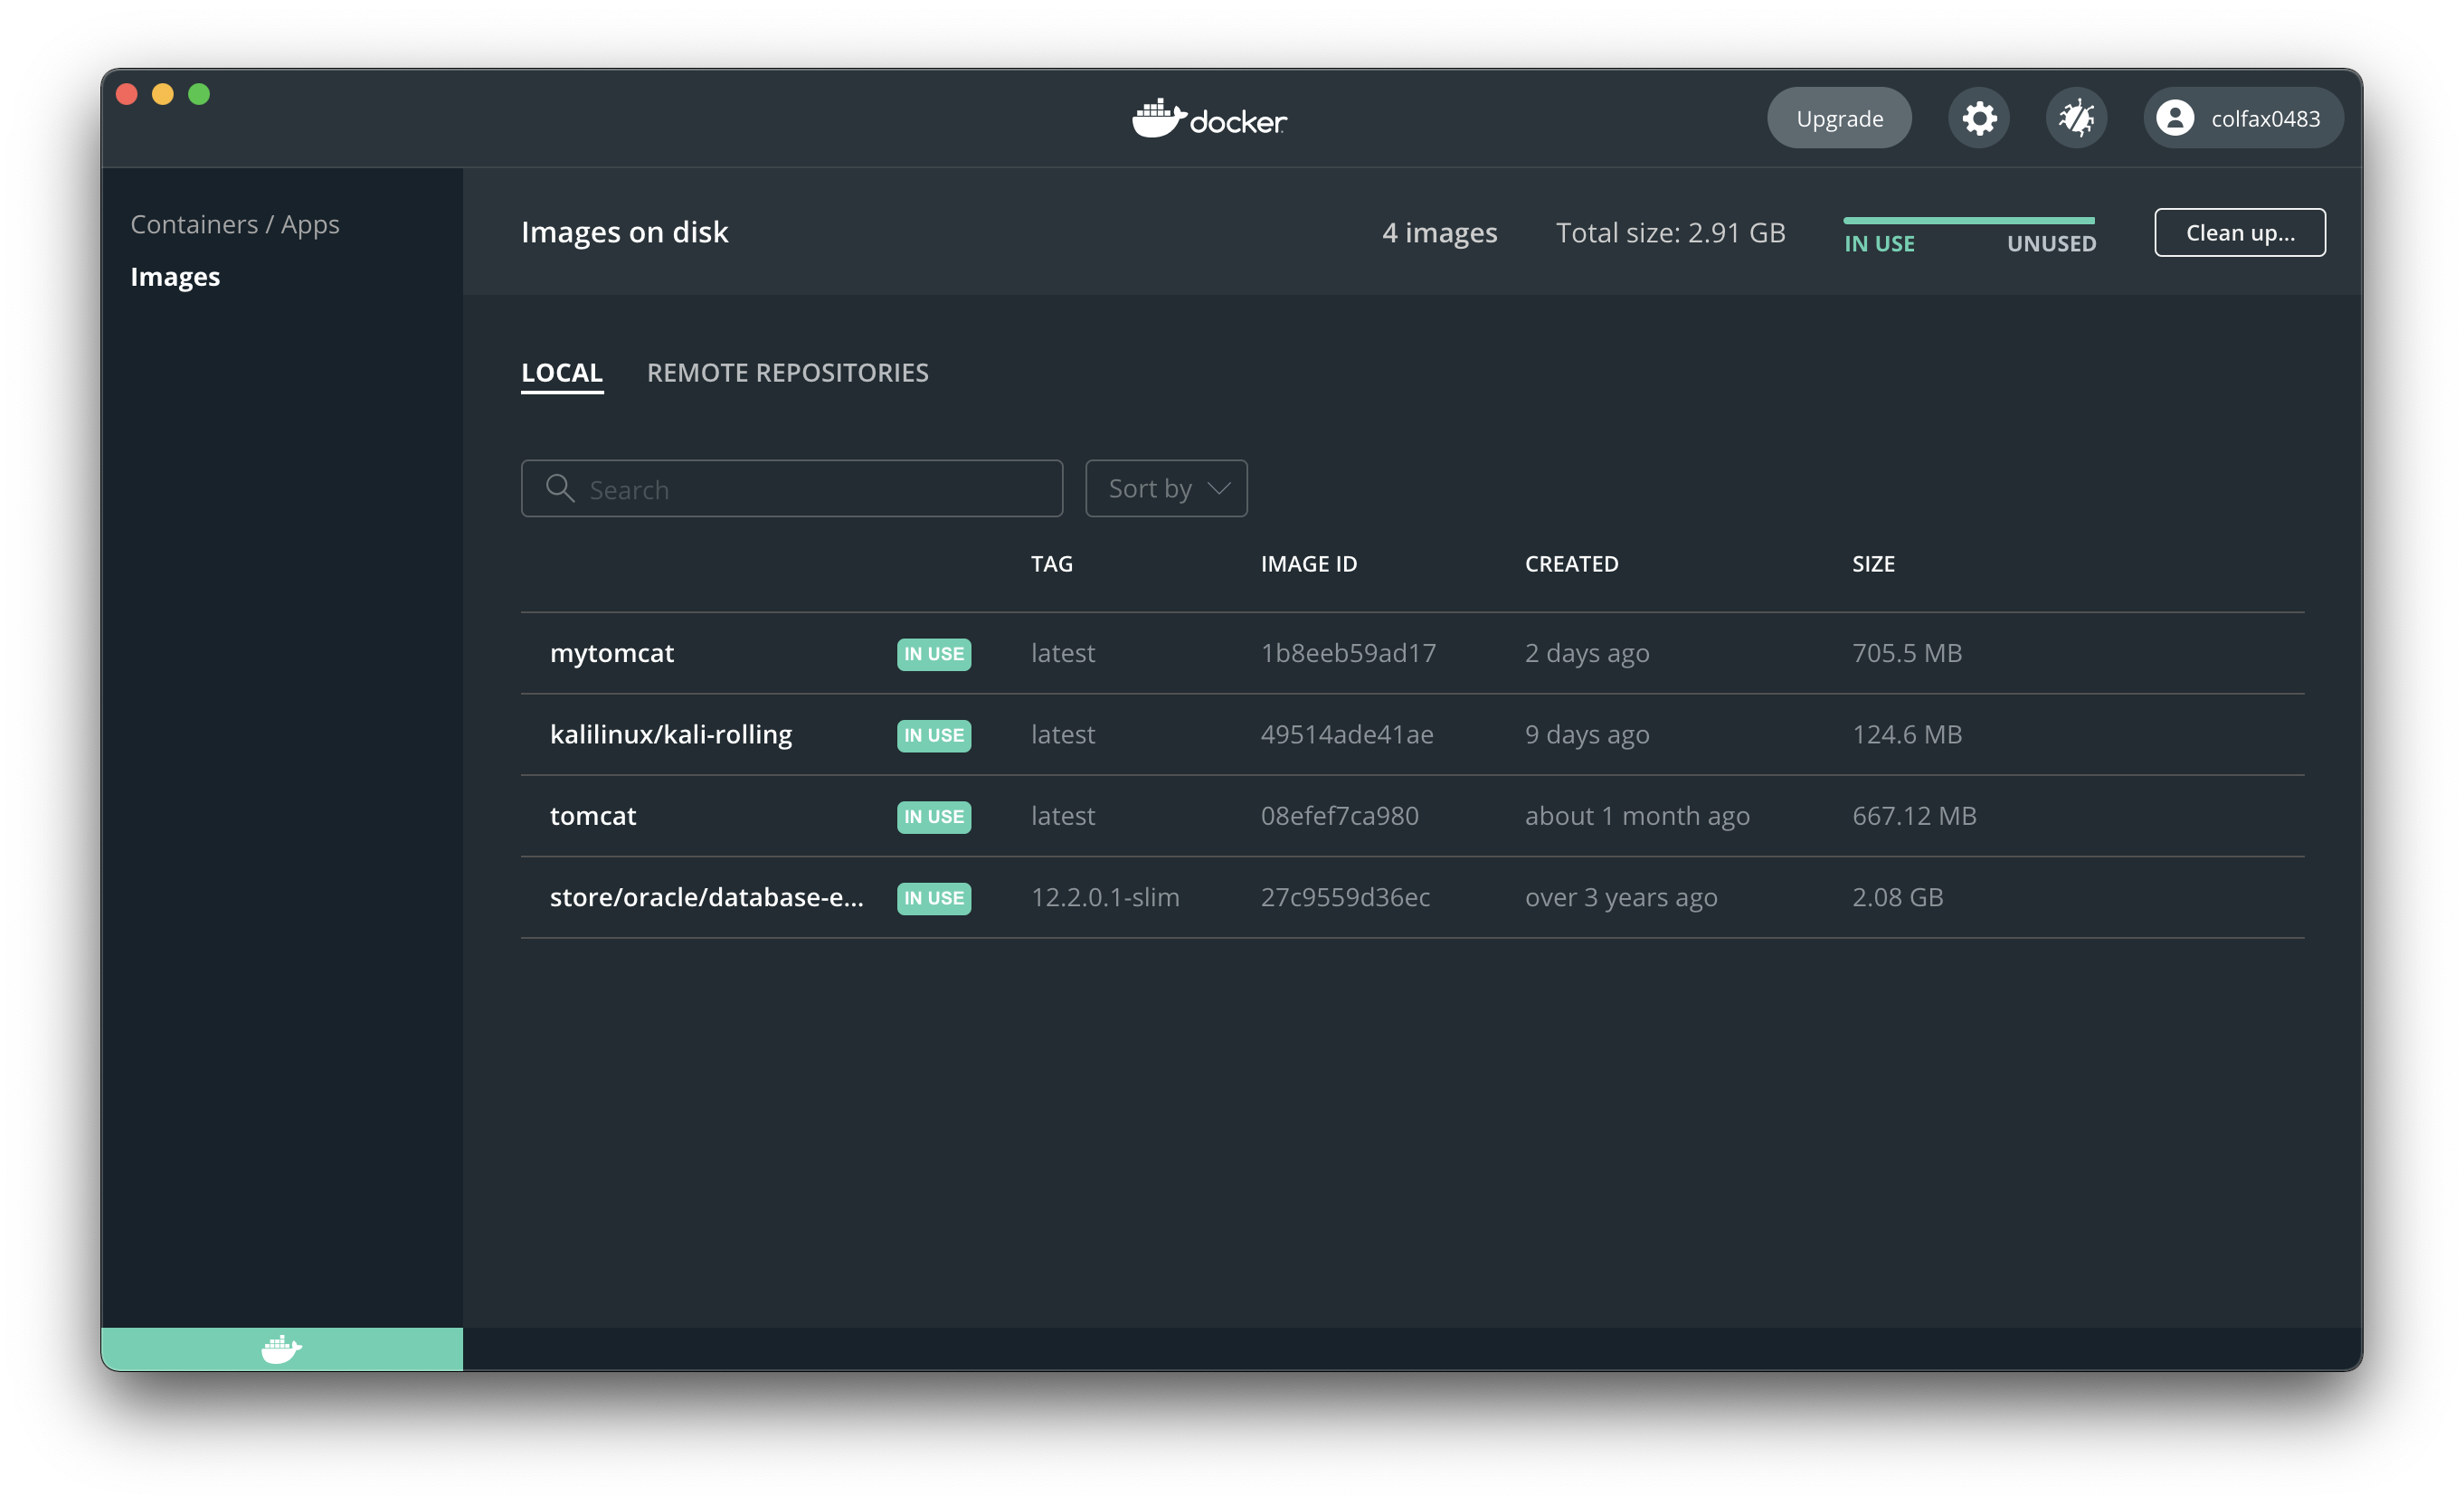The image size is (2464, 1505).
Task: Filter by IN USE images
Action: (1879, 244)
